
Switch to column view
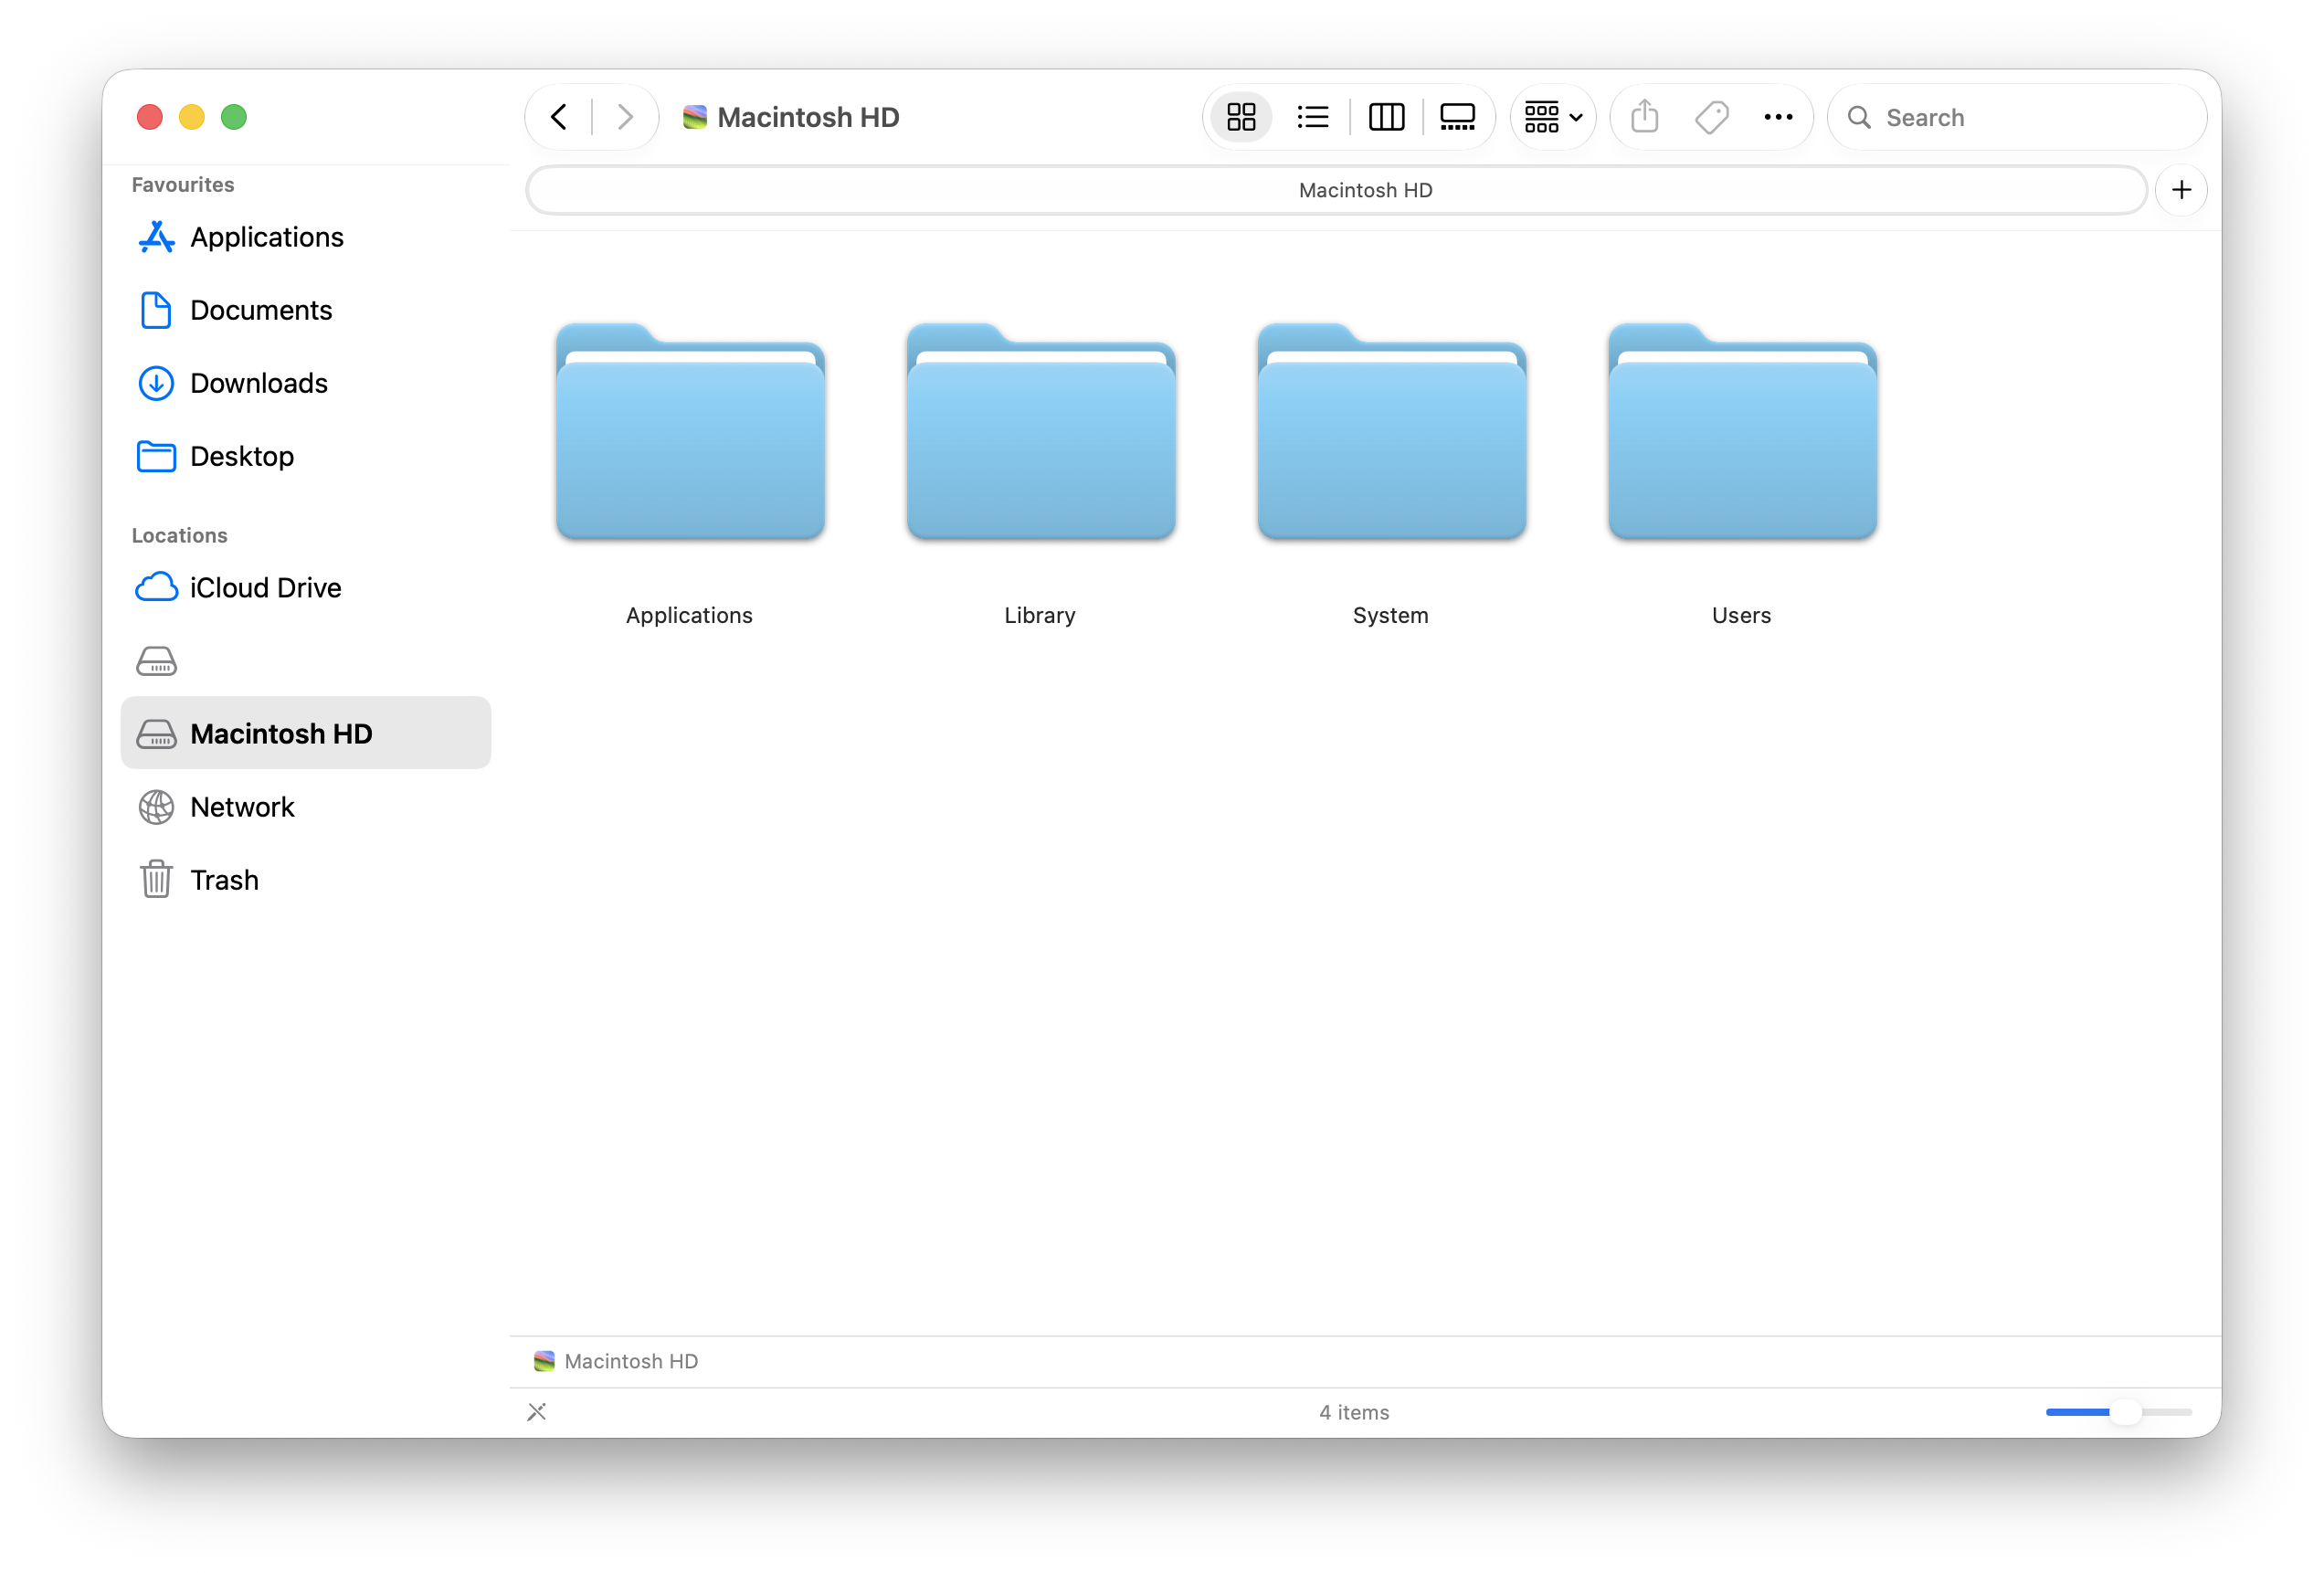(x=1386, y=117)
